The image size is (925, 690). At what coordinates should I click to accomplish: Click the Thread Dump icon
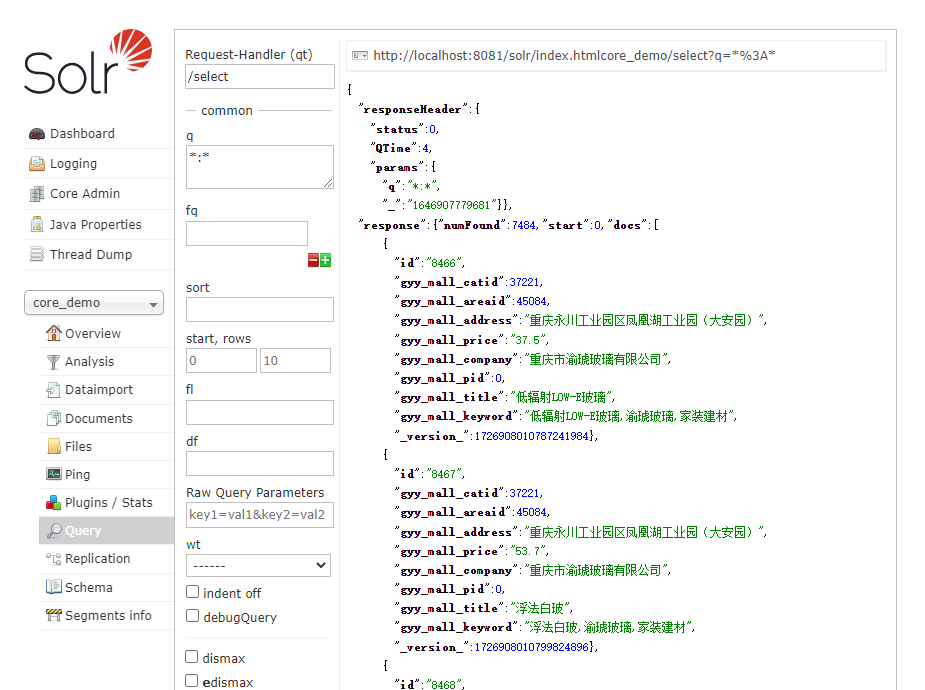point(37,254)
